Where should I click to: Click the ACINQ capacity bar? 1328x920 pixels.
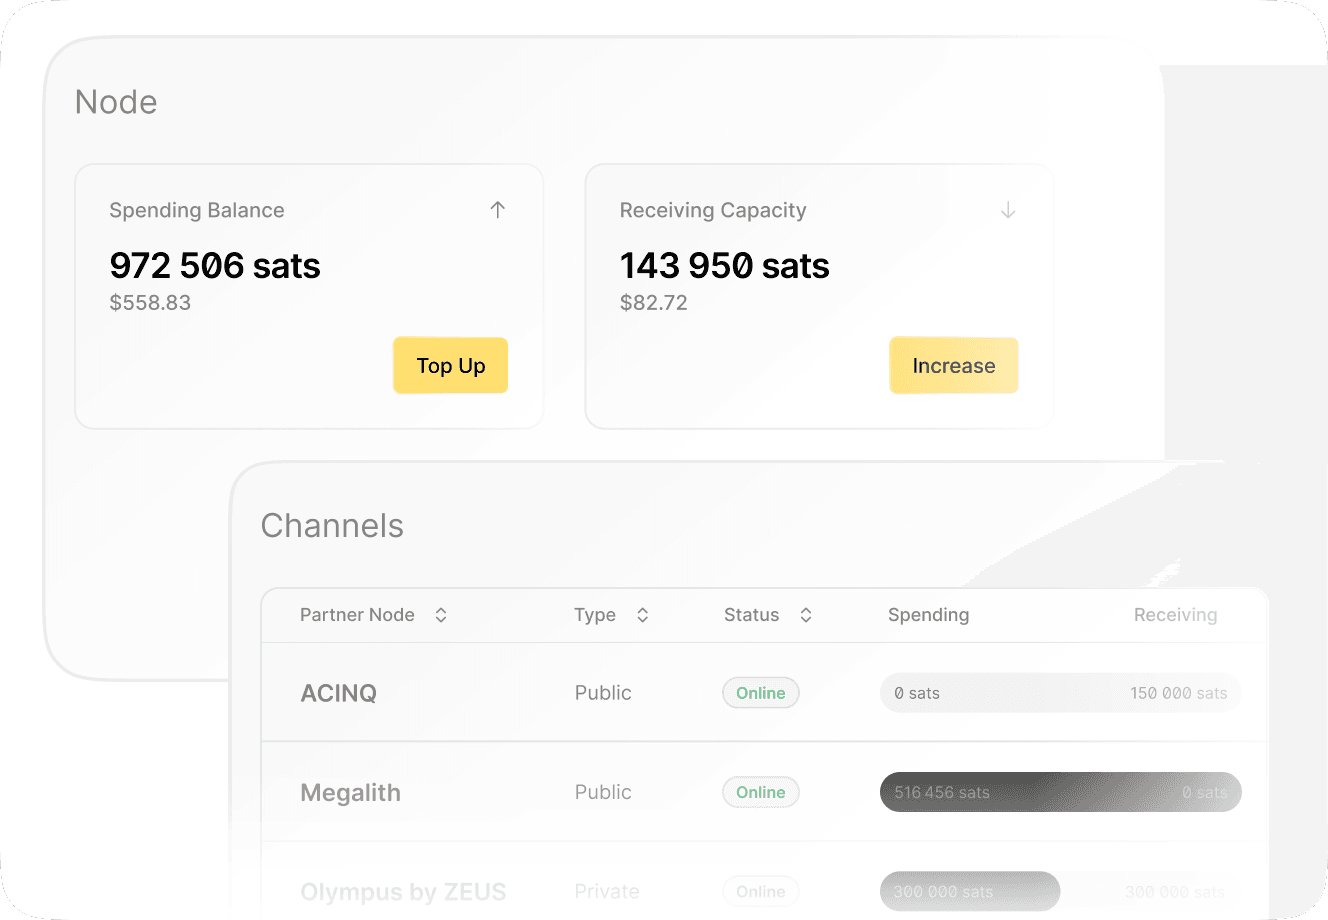[1060, 693]
